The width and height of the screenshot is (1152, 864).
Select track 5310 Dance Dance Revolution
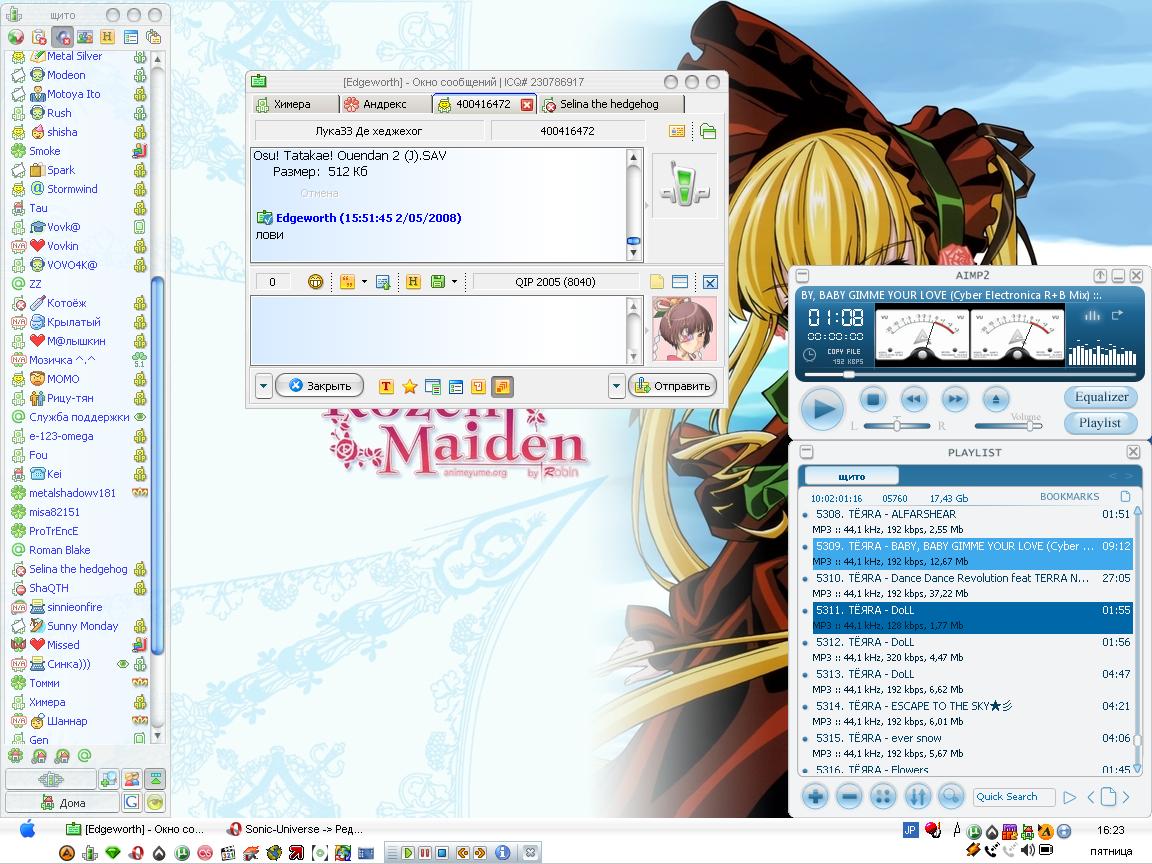[972, 586]
